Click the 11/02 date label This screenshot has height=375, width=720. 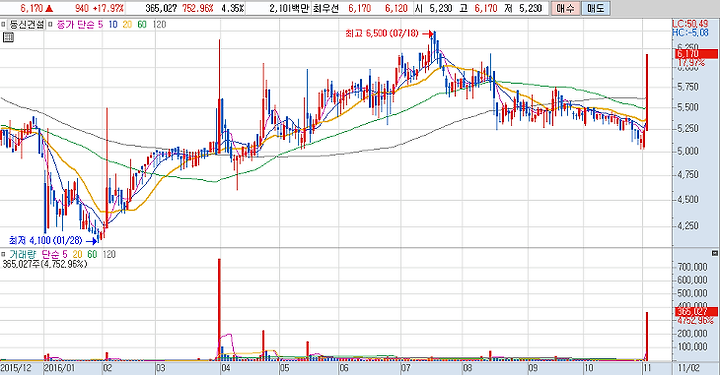point(688,368)
